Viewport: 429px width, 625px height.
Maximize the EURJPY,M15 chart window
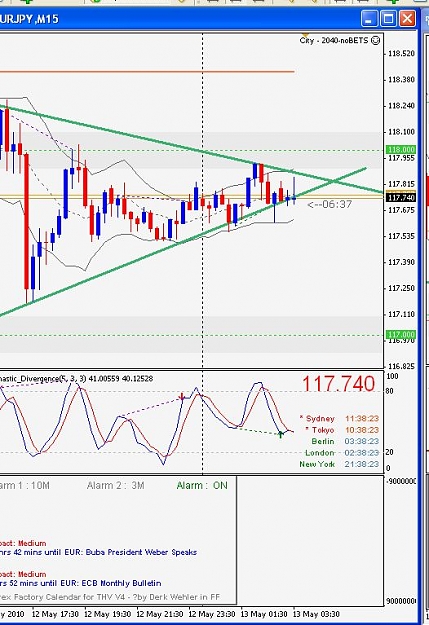388,19
